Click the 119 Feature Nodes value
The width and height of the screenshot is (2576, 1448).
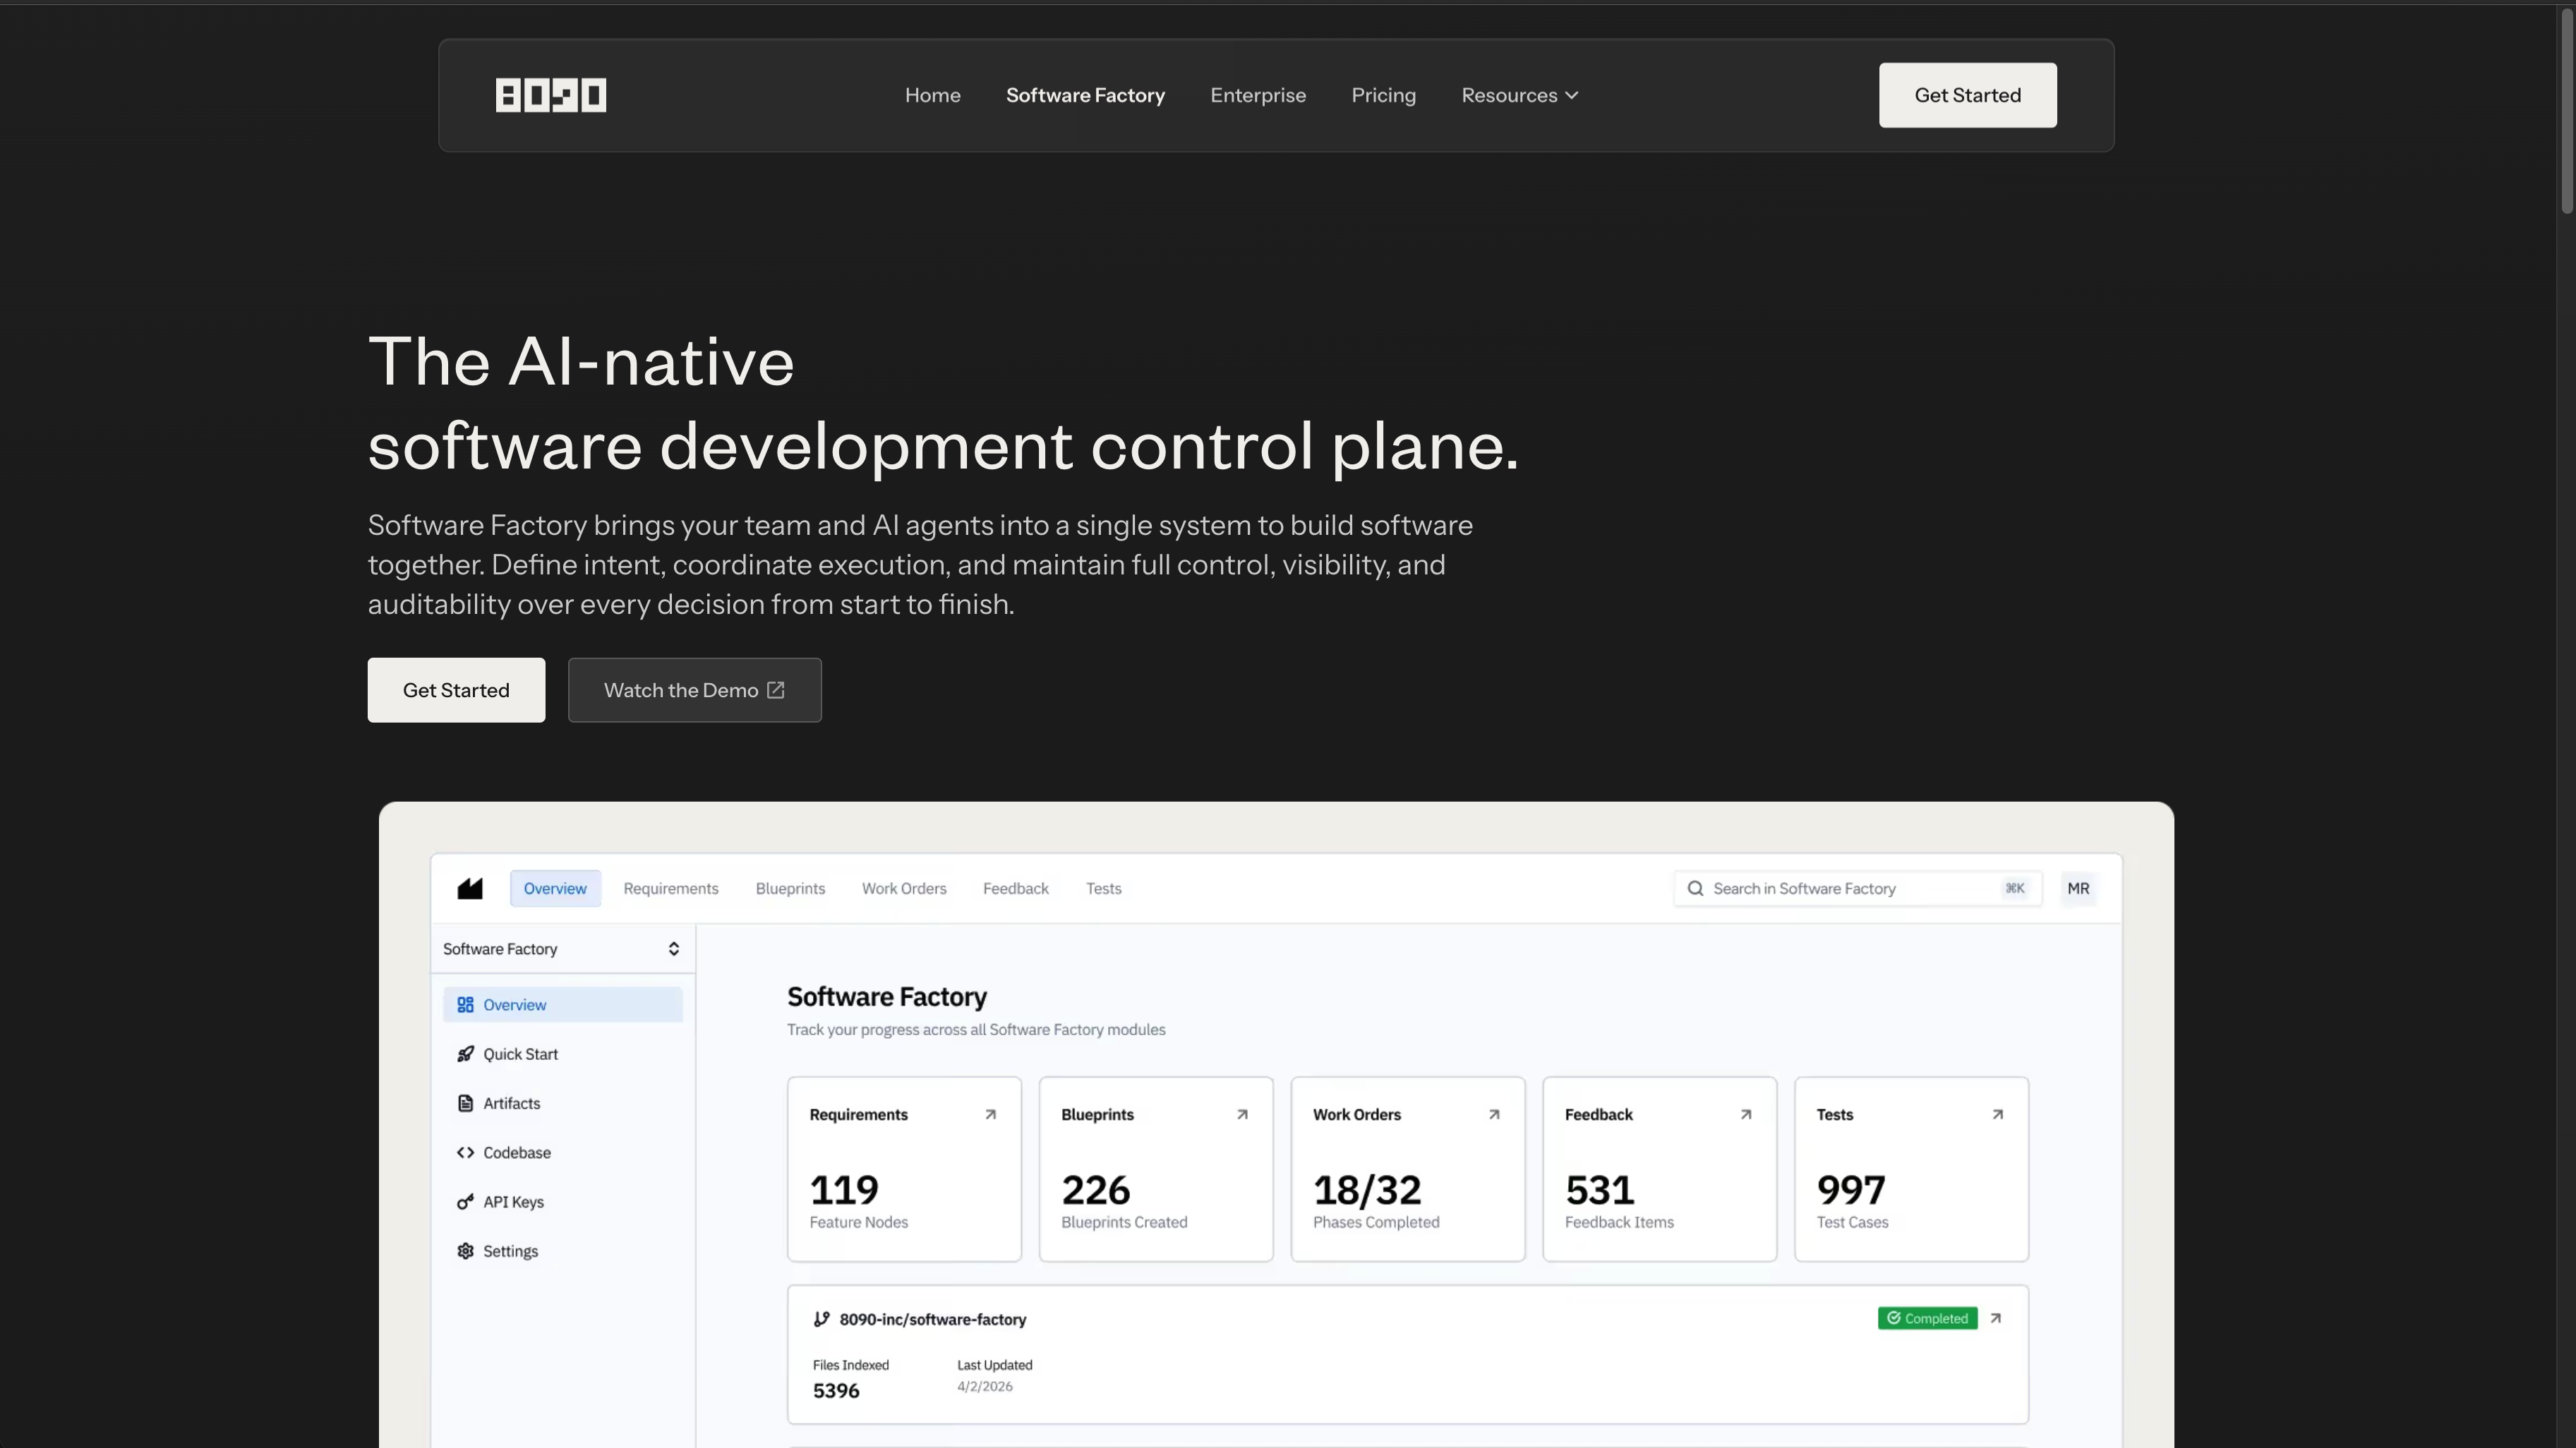pyautogui.click(x=844, y=1190)
